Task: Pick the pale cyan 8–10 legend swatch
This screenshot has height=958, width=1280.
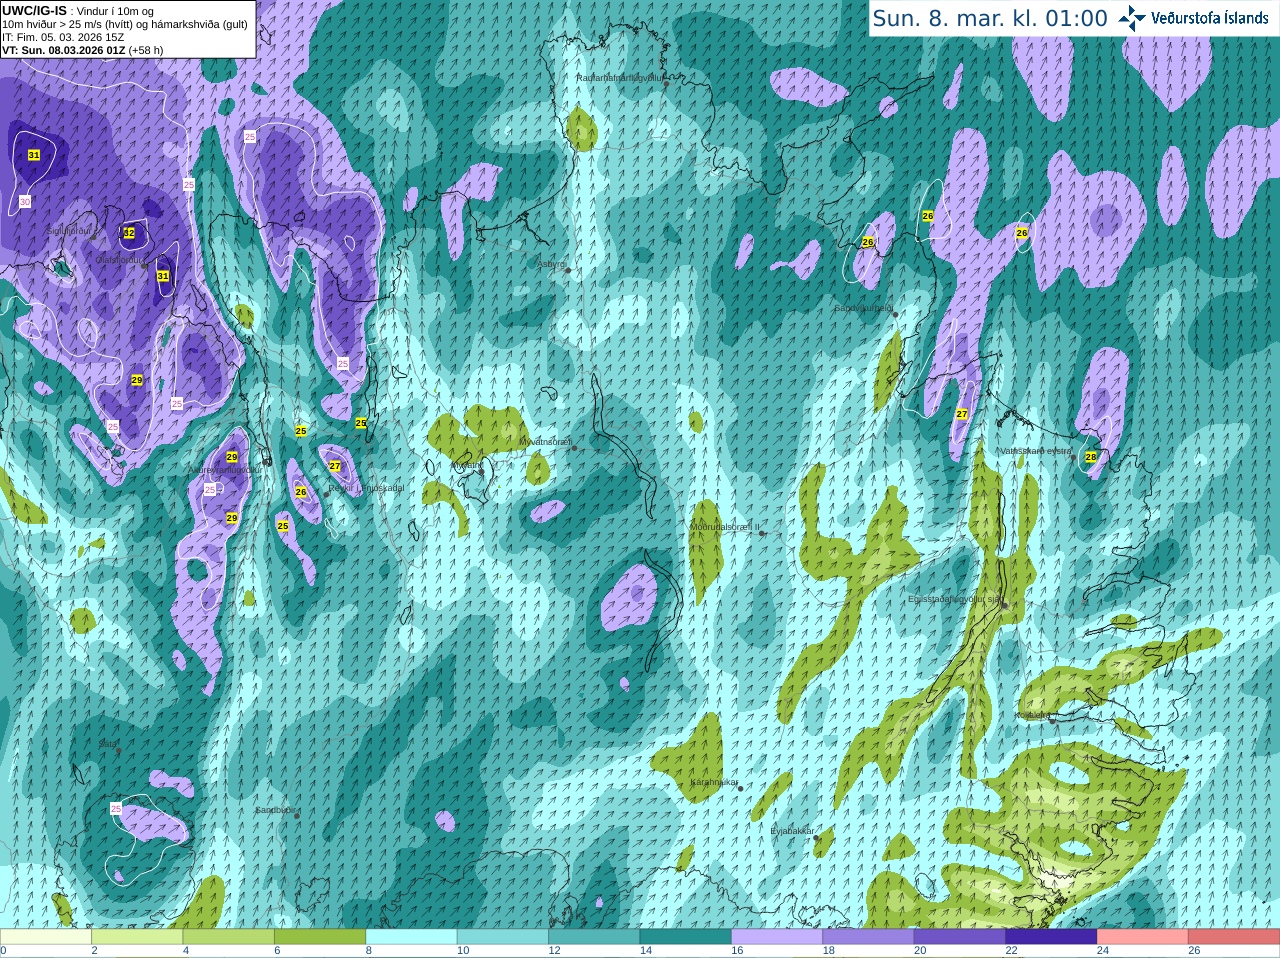Action: pyautogui.click(x=411, y=937)
